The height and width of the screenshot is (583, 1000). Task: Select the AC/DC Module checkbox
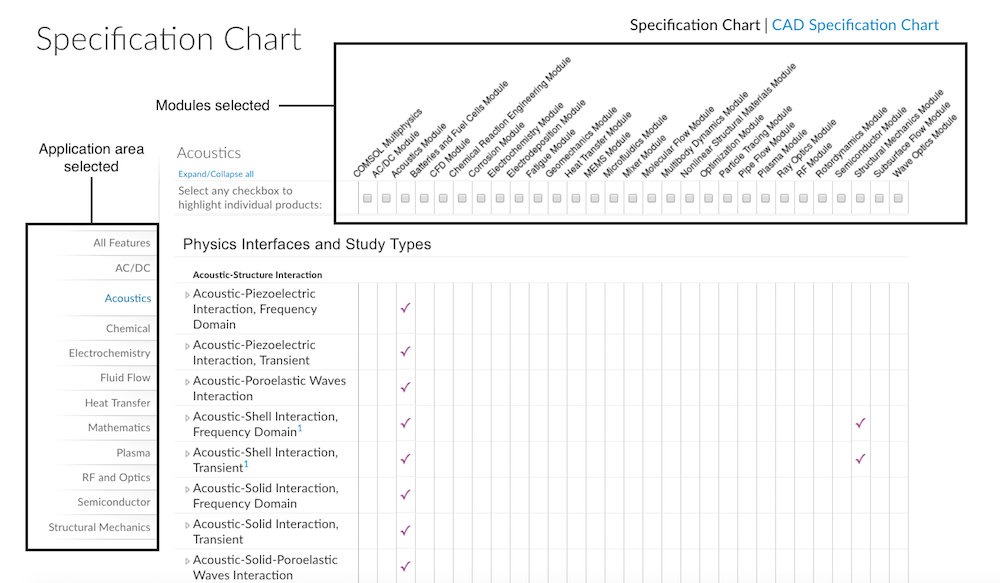click(x=386, y=199)
